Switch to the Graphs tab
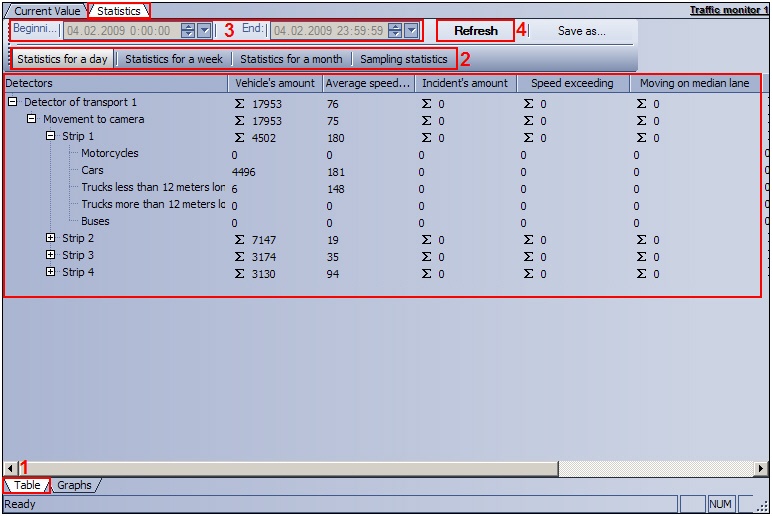Image resolution: width=772 pixels, height=516 pixels. [x=74, y=485]
